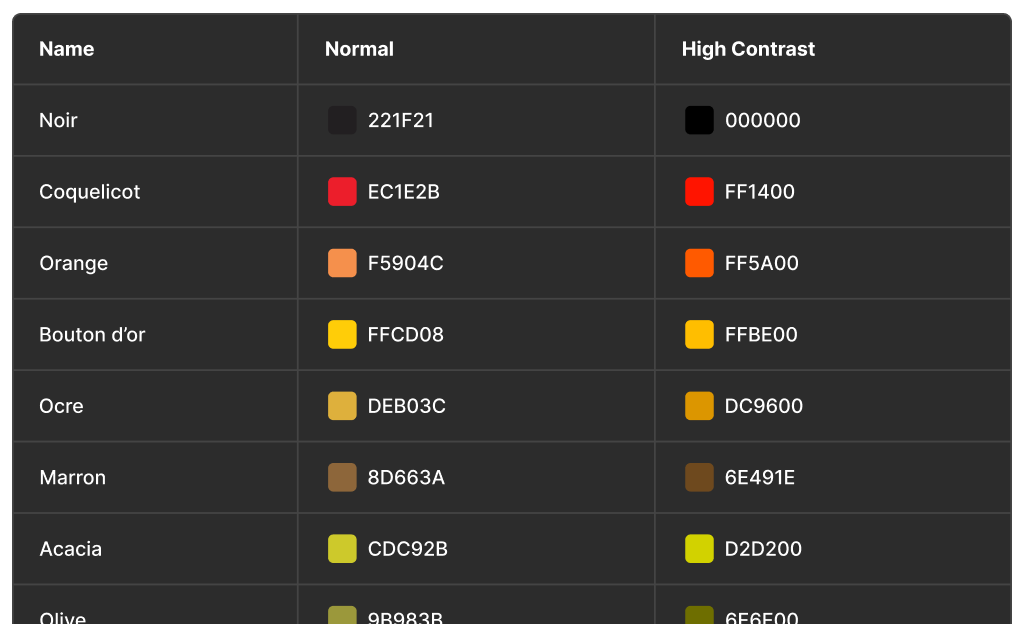Click the Coquelicot EC1E2B red swatch
This screenshot has width=1024, height=624.
click(x=342, y=192)
